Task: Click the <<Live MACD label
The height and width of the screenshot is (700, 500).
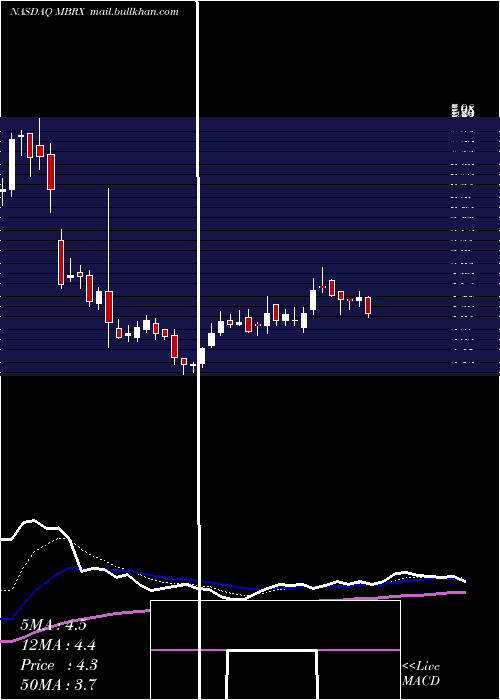Action: (x=421, y=674)
